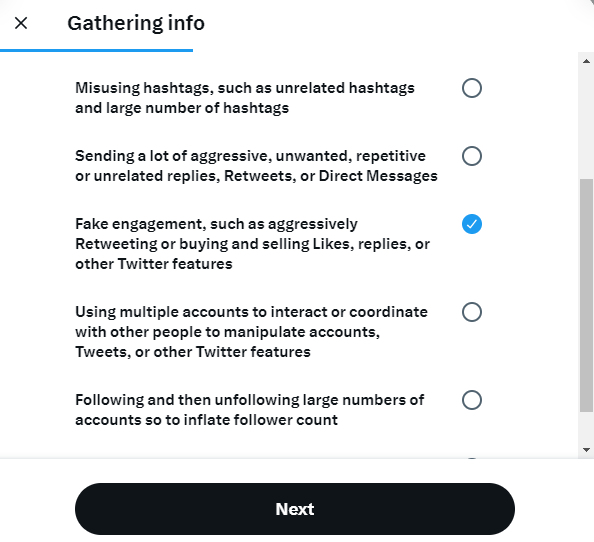
Task: Click the vertical scrollbar thumb
Action: [586, 295]
